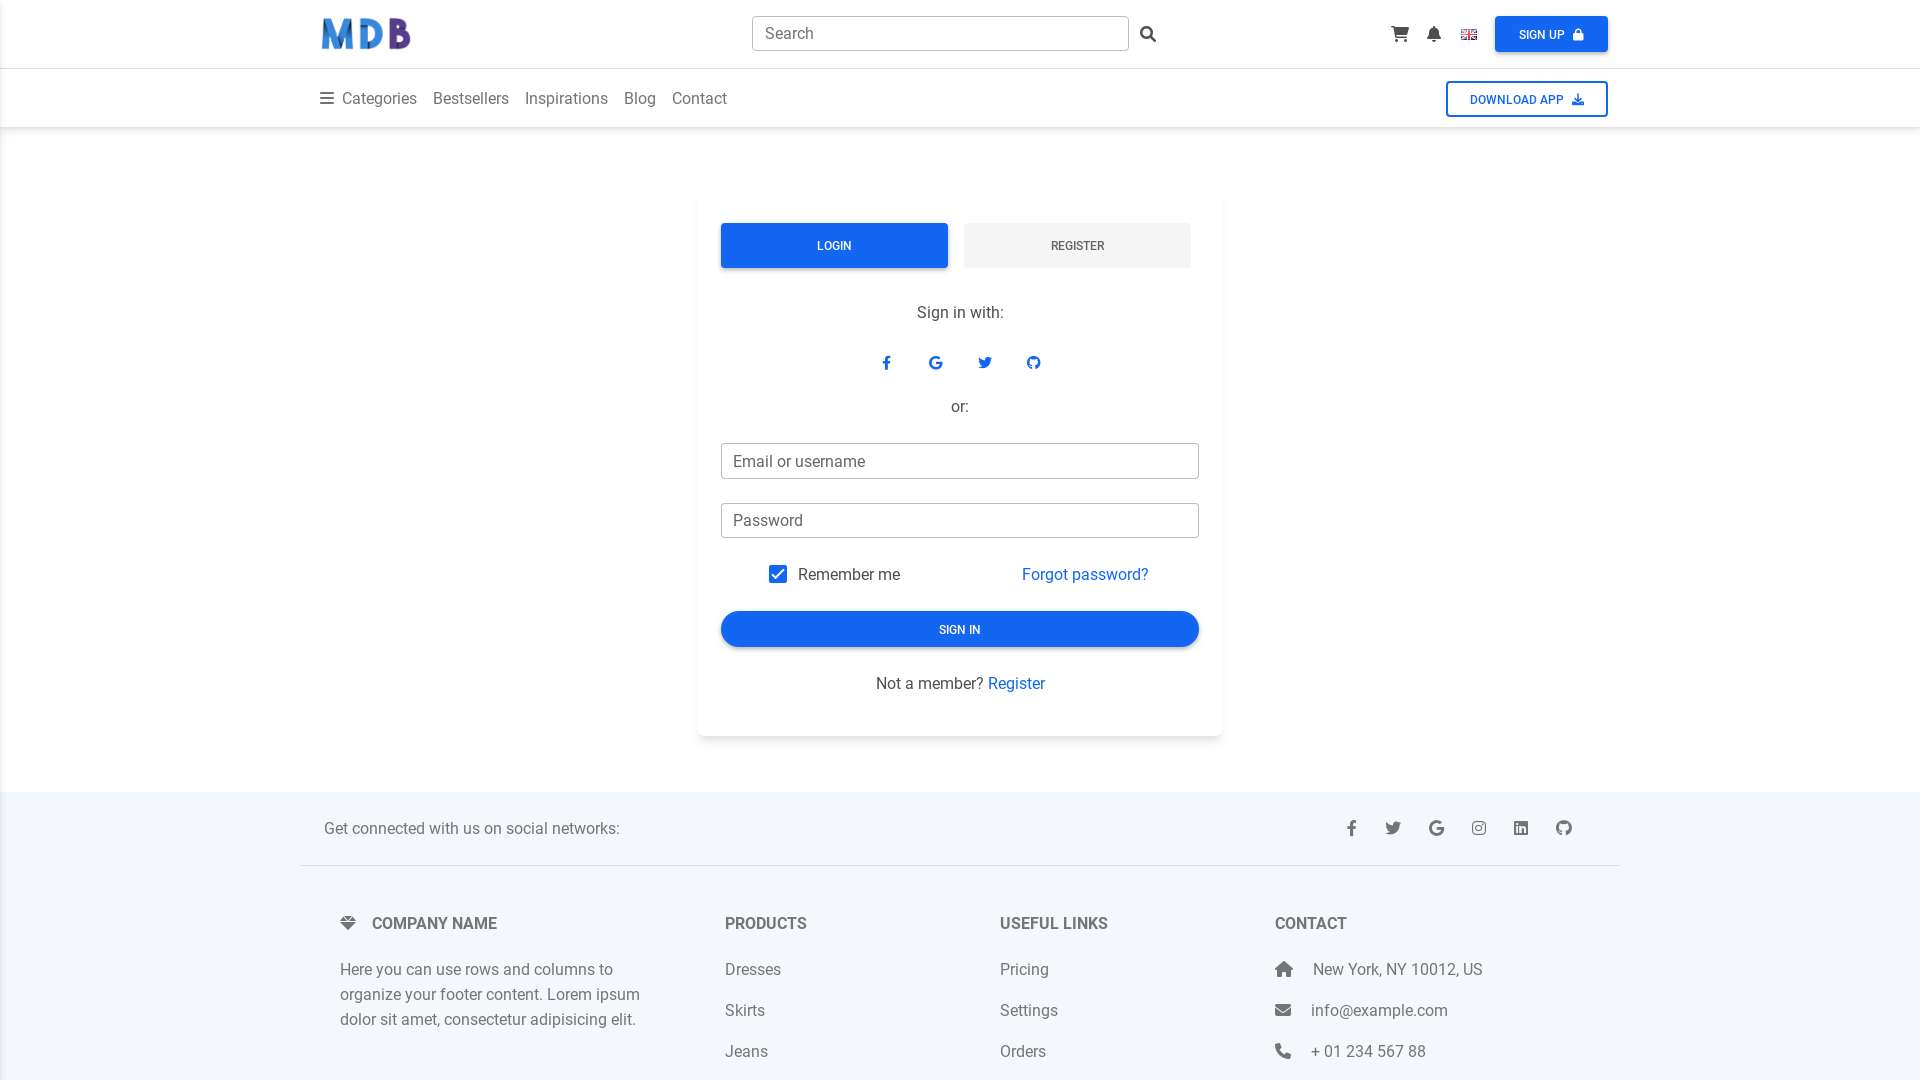Sign in with Facebook icon
Viewport: 1920px width, 1080px height.
click(886, 363)
